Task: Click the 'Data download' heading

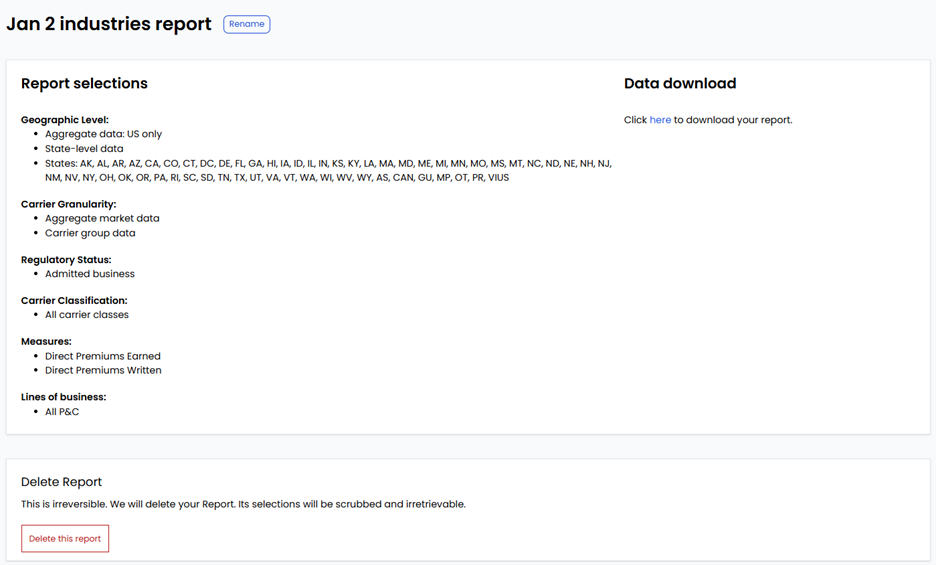Action: coord(680,84)
